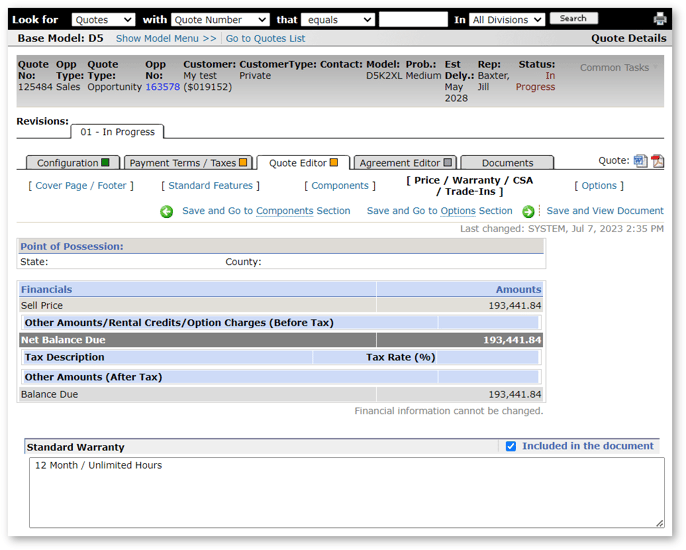Click the search value text field
The width and height of the screenshot is (686, 550).
413,20
